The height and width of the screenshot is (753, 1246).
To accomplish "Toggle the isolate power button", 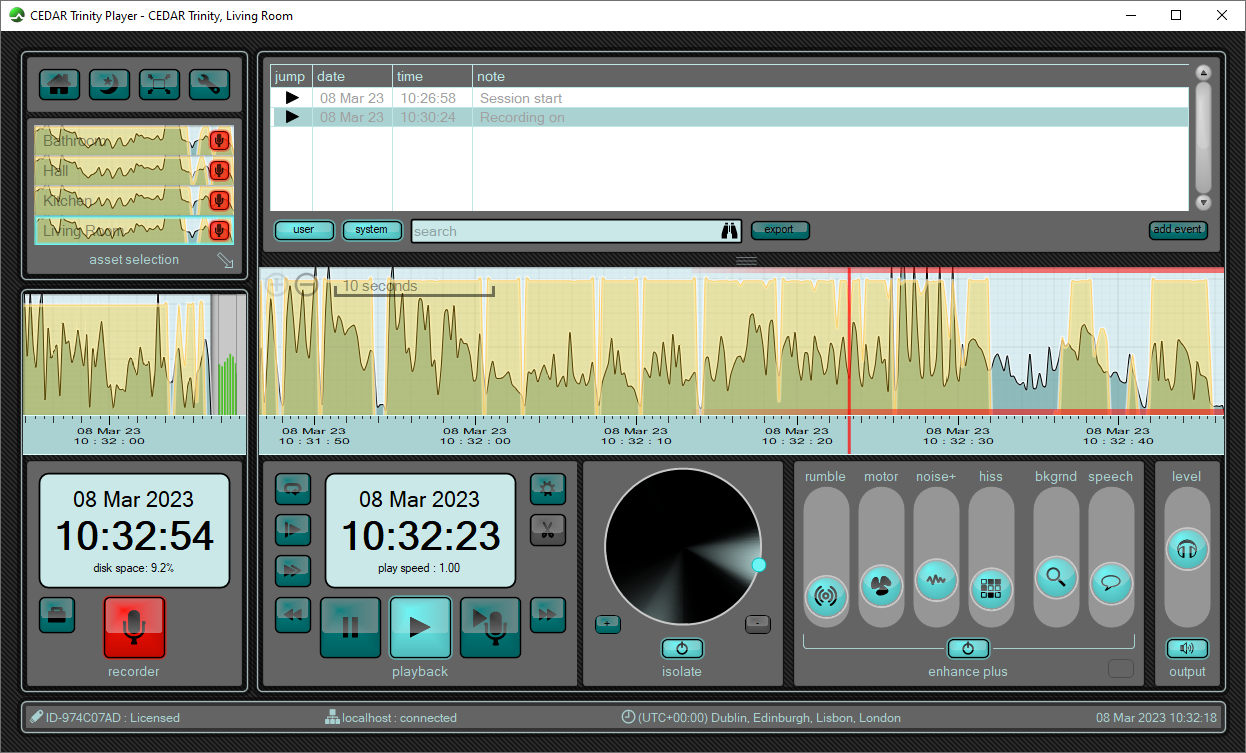I will click(682, 648).
